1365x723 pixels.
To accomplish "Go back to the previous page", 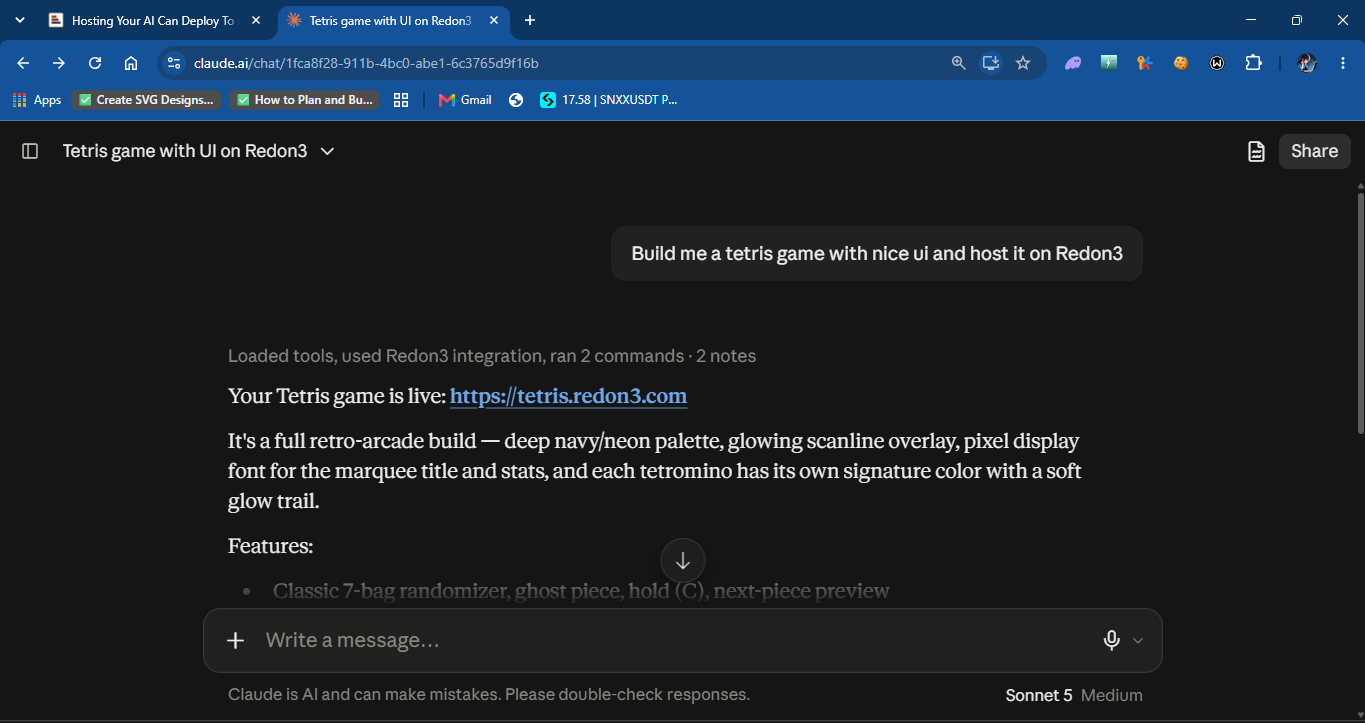I will (x=23, y=63).
